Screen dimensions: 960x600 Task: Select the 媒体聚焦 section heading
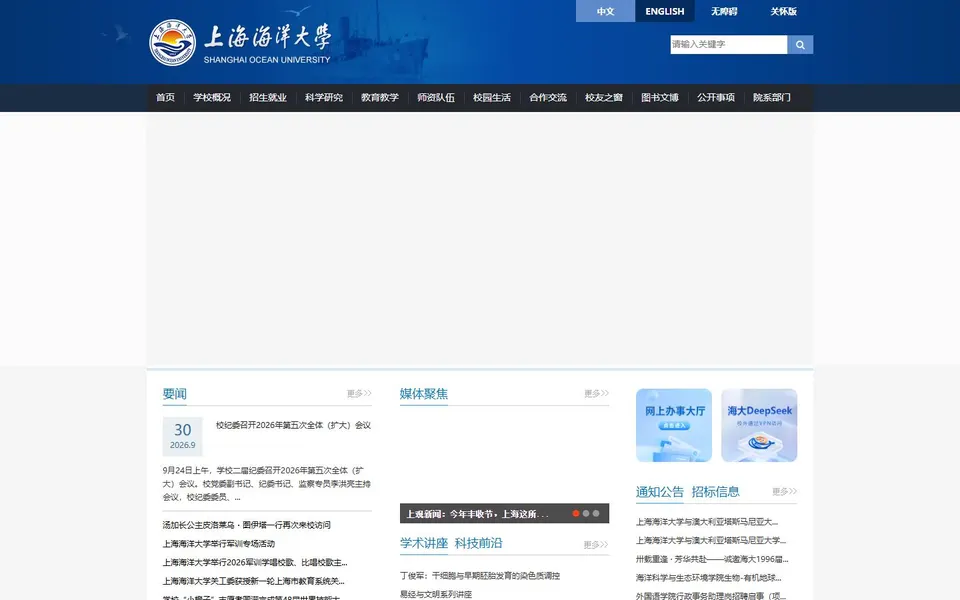424,394
